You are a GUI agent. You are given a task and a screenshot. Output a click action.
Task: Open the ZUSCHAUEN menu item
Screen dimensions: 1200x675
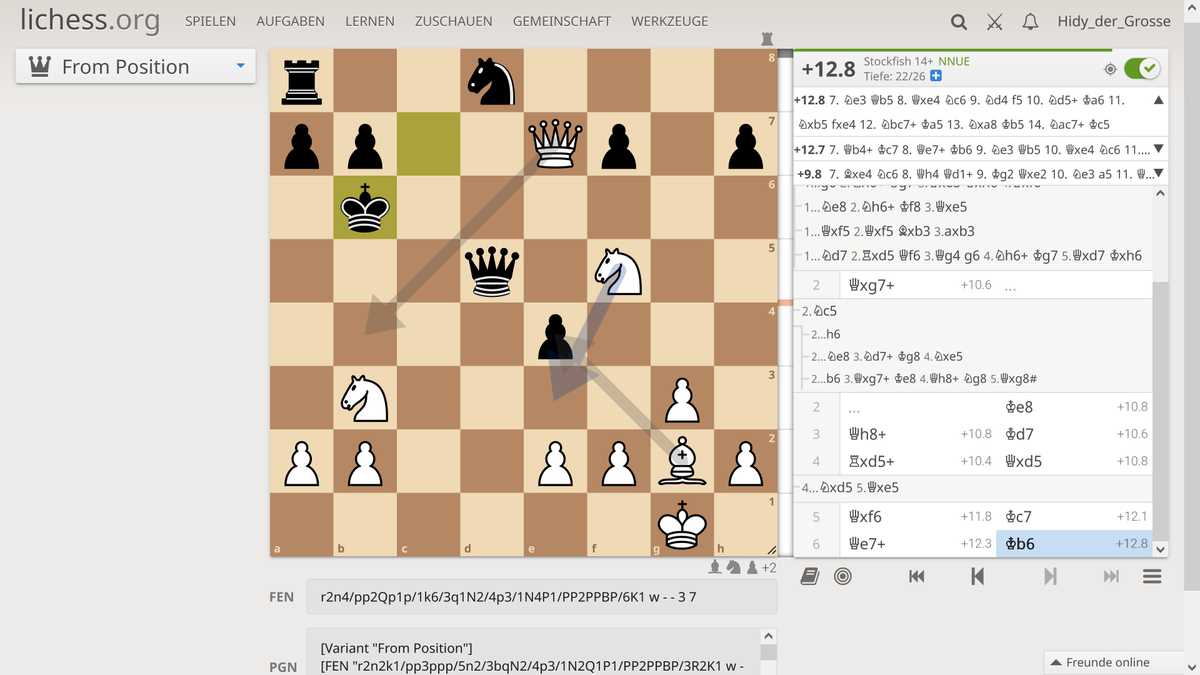click(x=453, y=20)
